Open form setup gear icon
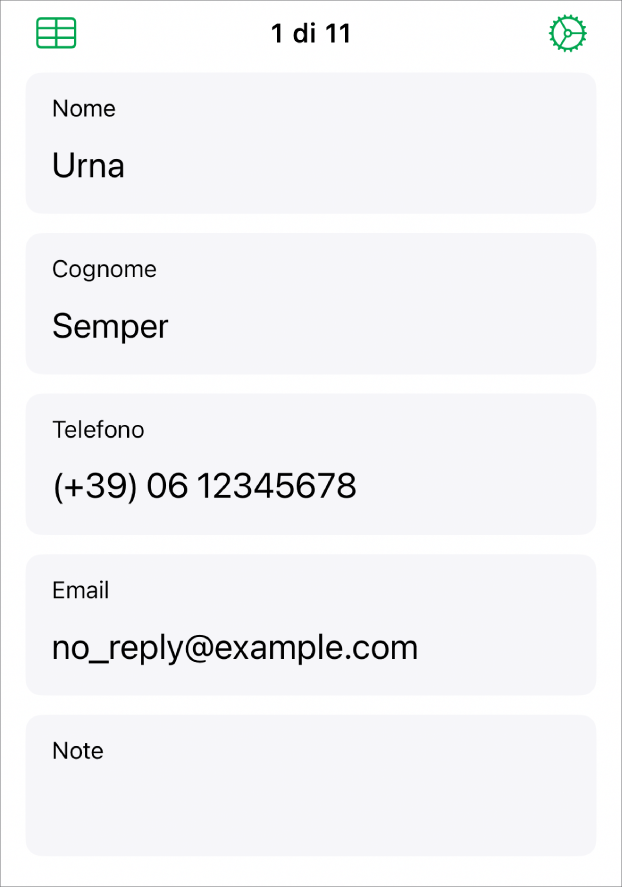This screenshot has height=888, width=622. (567, 33)
